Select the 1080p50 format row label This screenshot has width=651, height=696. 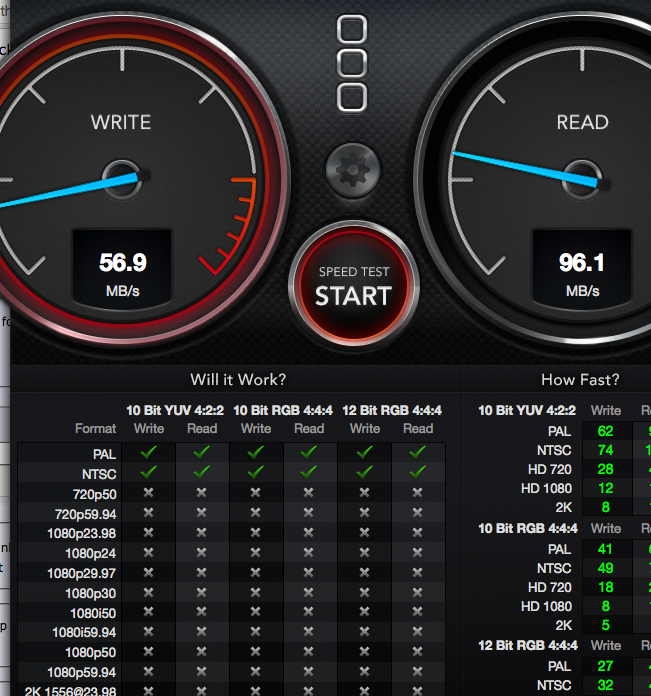click(91, 652)
